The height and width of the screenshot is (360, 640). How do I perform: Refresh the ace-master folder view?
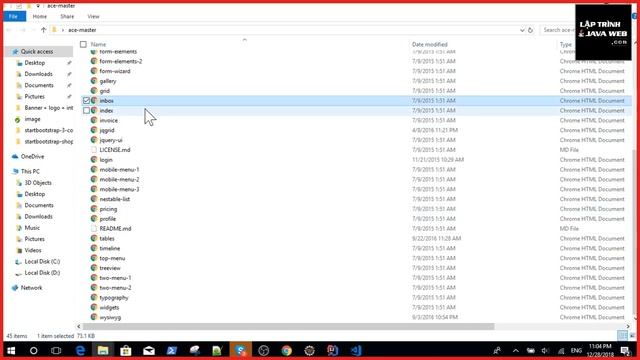(x=530, y=30)
